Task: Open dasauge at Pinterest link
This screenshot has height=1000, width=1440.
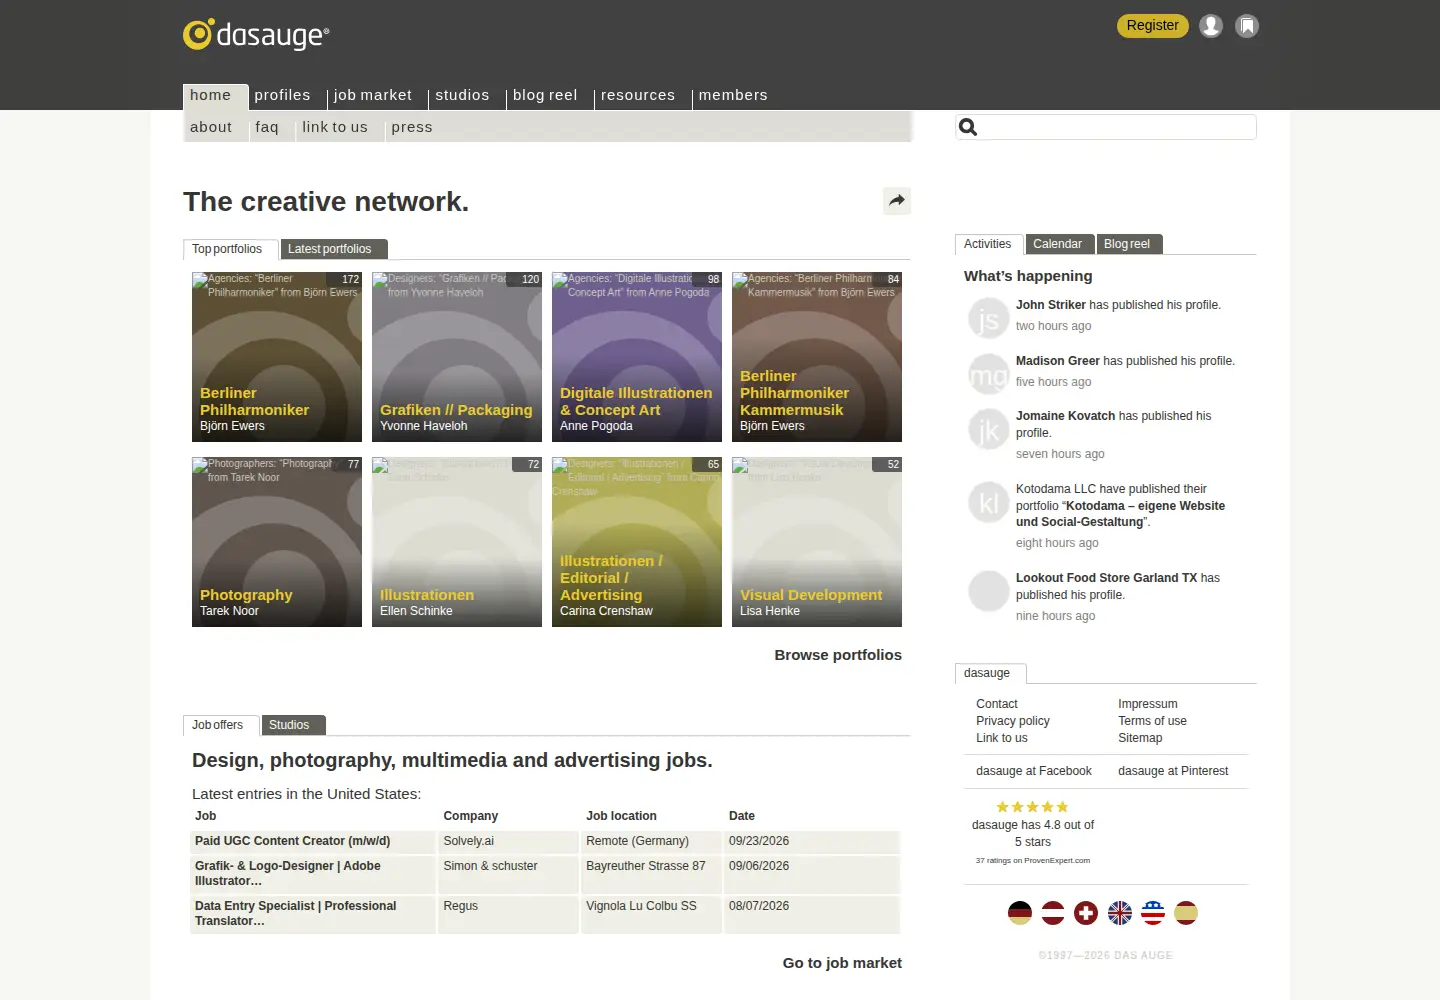Action: (x=1173, y=771)
